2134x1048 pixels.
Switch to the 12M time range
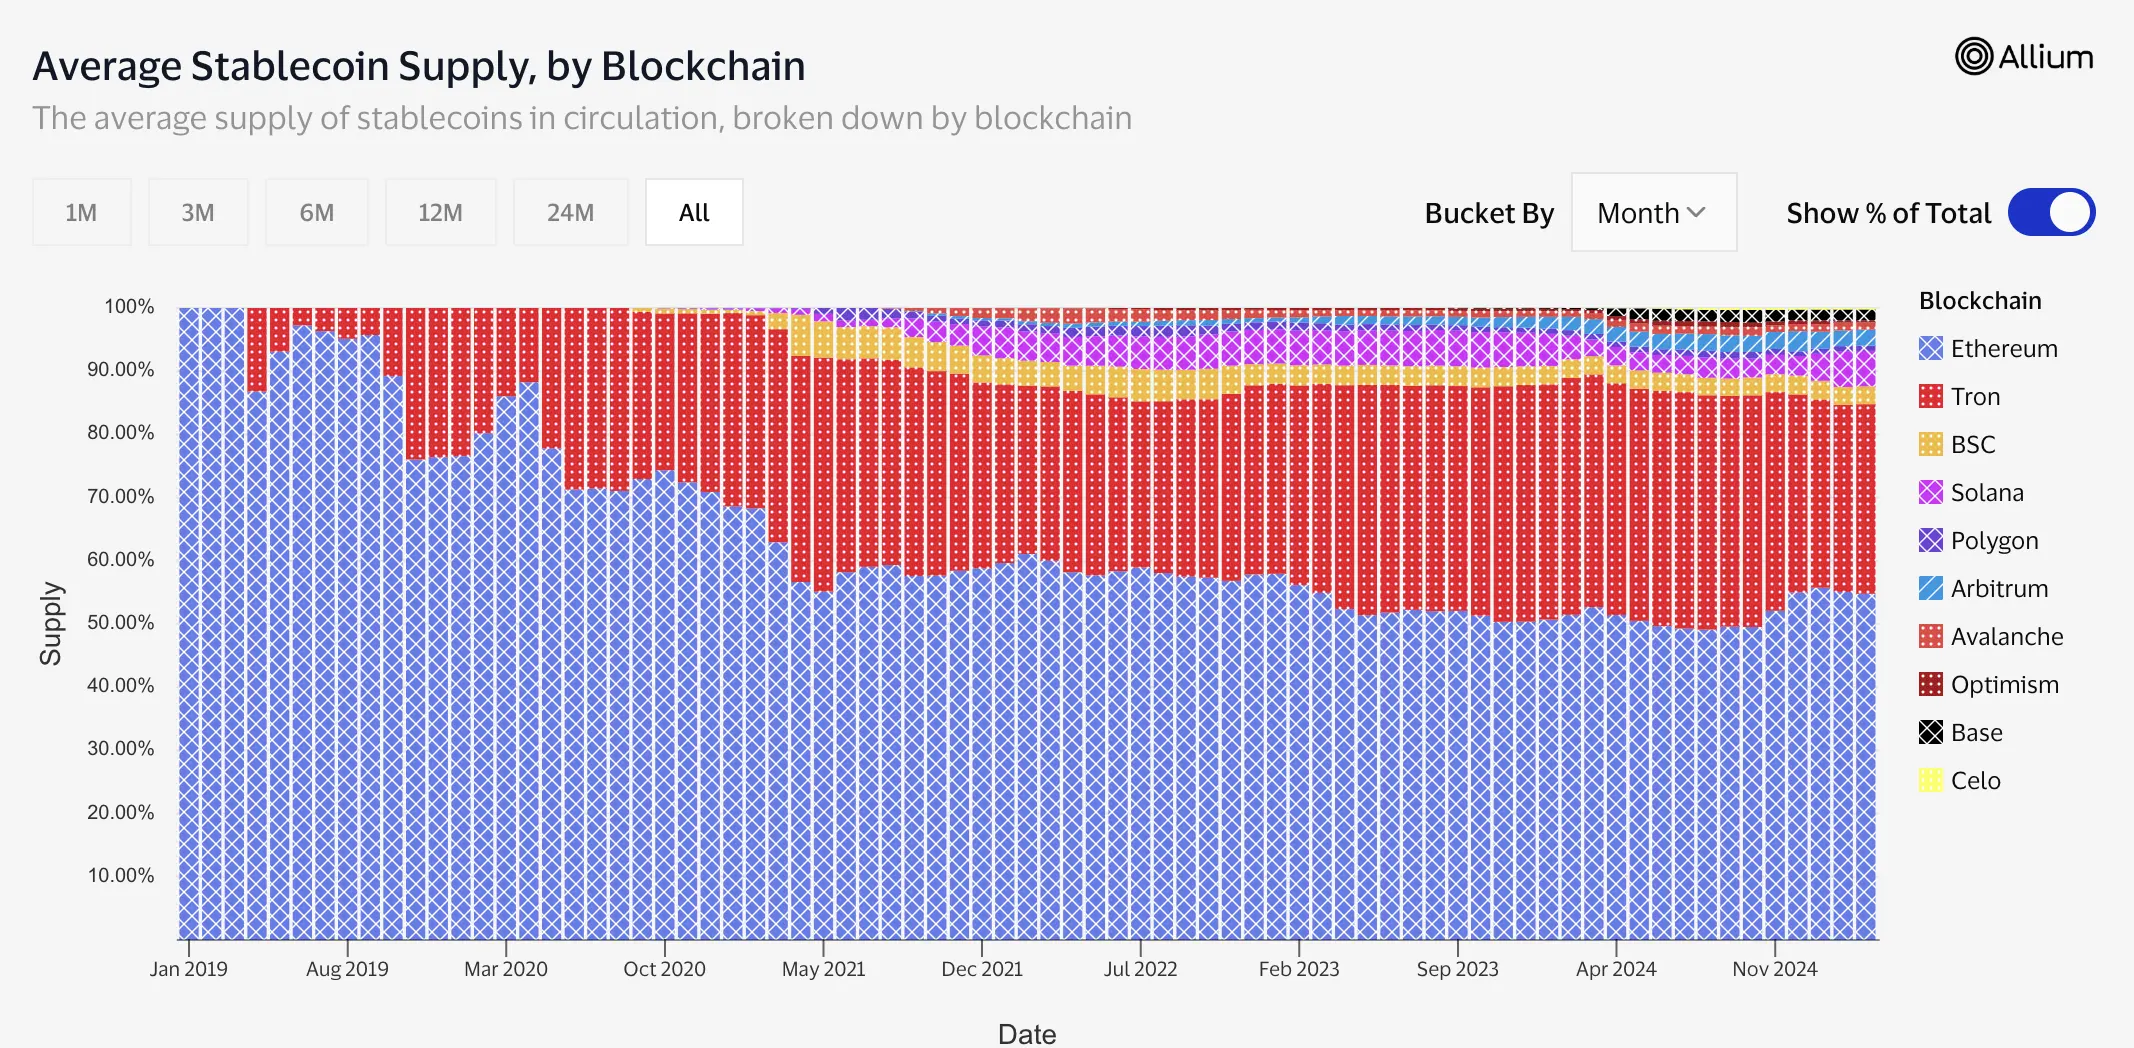point(440,212)
